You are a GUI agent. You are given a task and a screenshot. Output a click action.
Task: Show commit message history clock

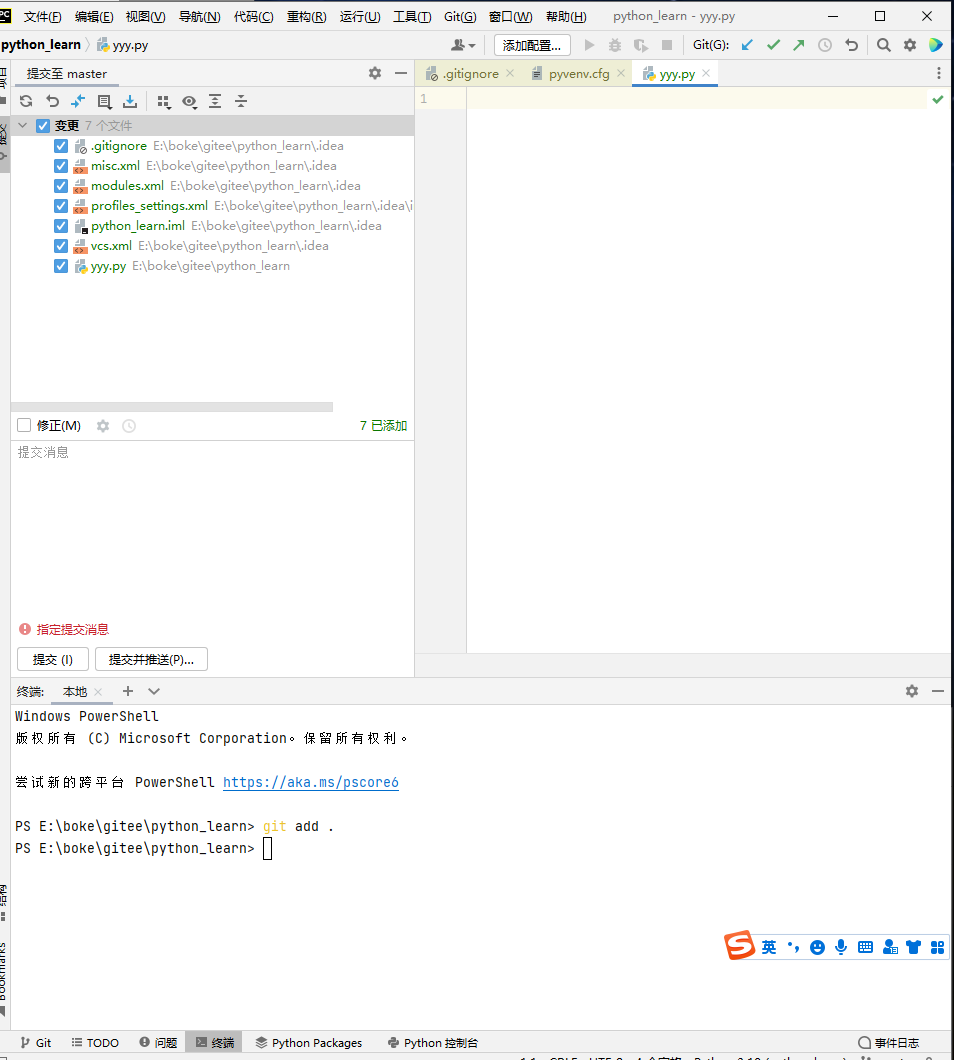tap(129, 426)
